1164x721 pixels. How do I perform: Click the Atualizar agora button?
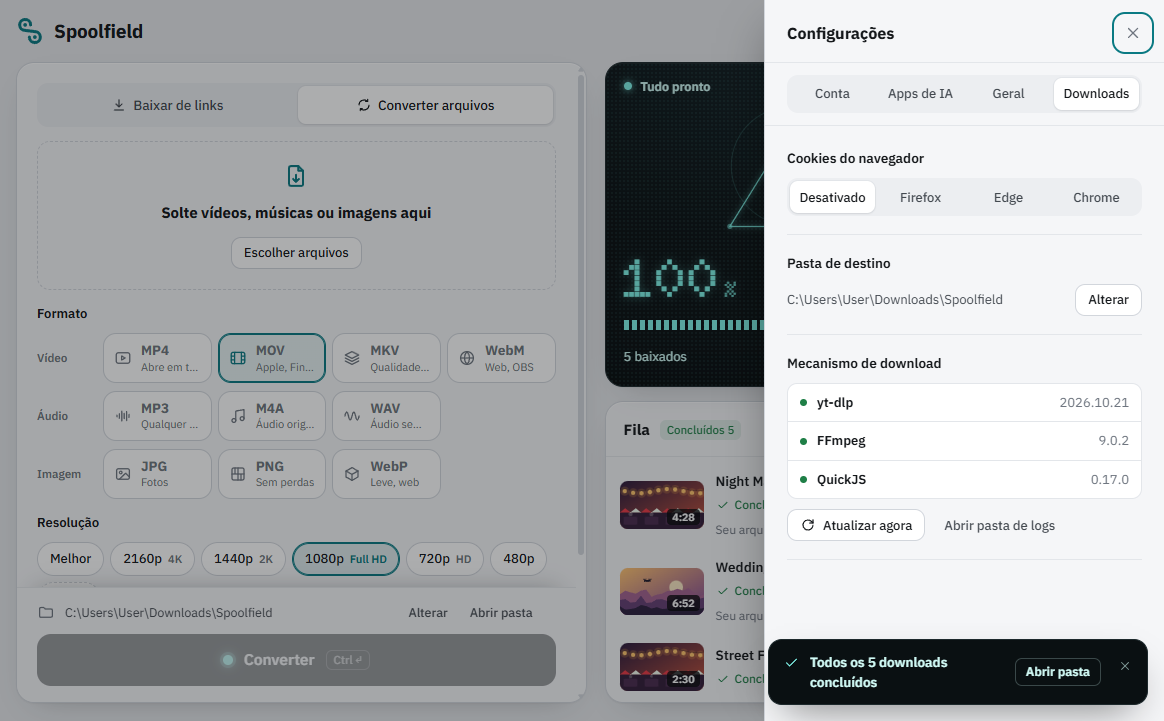pos(856,526)
